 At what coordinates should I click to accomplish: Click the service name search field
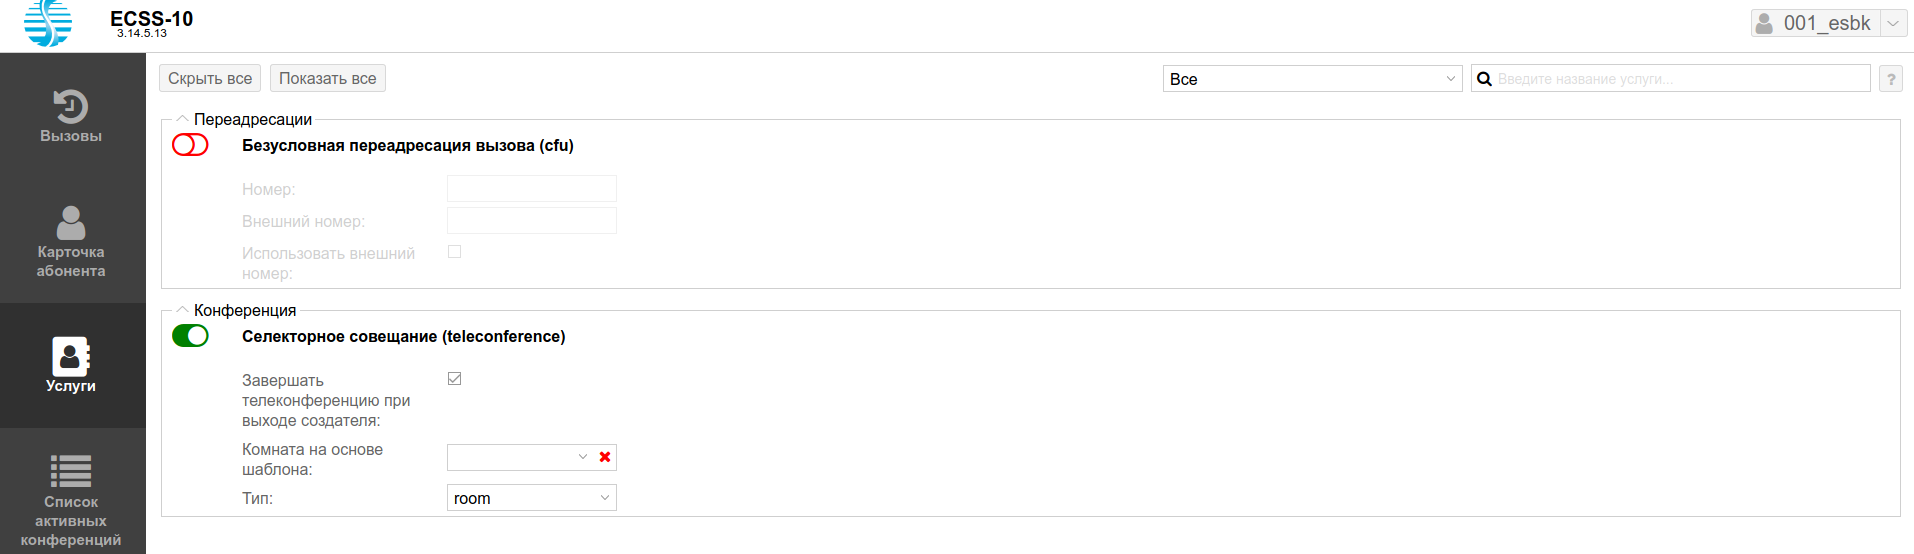(1680, 79)
